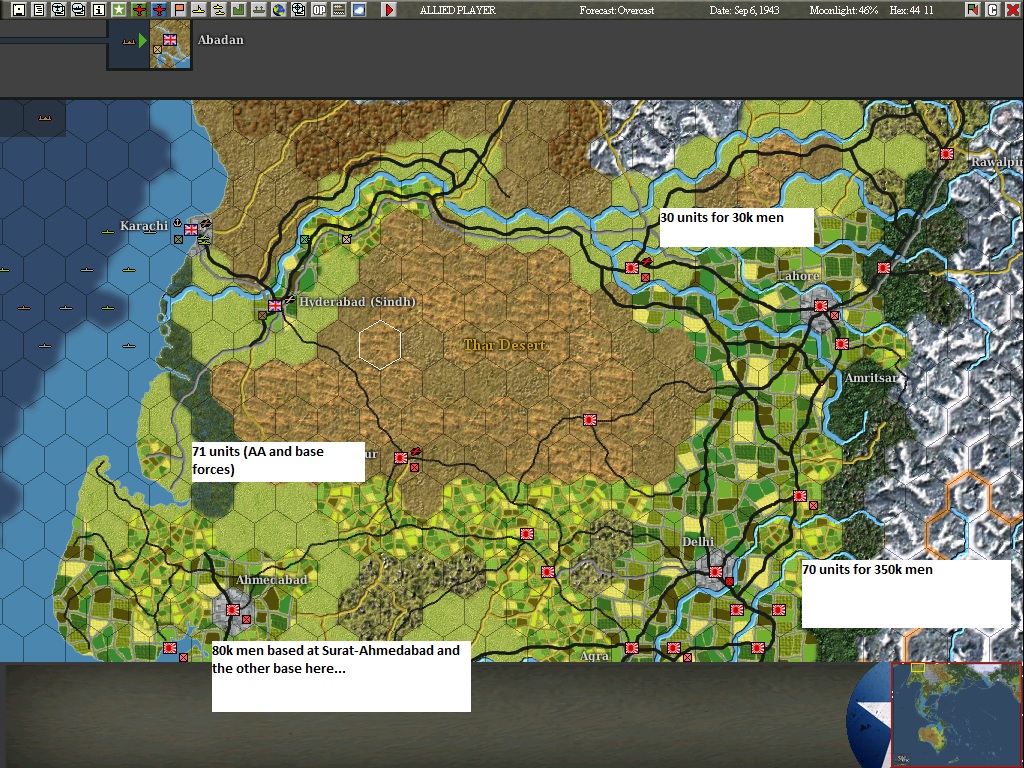Image resolution: width=1024 pixels, height=768 pixels.
Task: Click the single yellow ship toolbar icon
Action: [199, 10]
